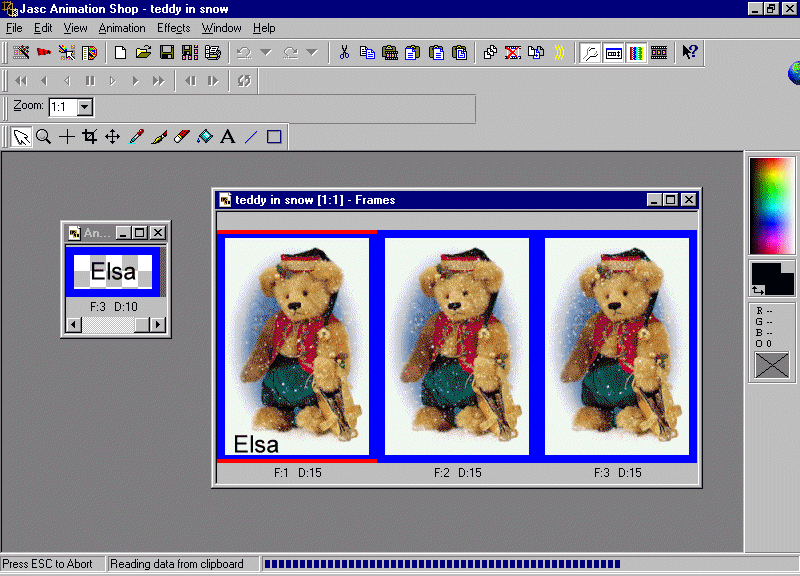The height and width of the screenshot is (576, 800).
Task: Choose the Flood Fill tool
Action: pos(204,137)
